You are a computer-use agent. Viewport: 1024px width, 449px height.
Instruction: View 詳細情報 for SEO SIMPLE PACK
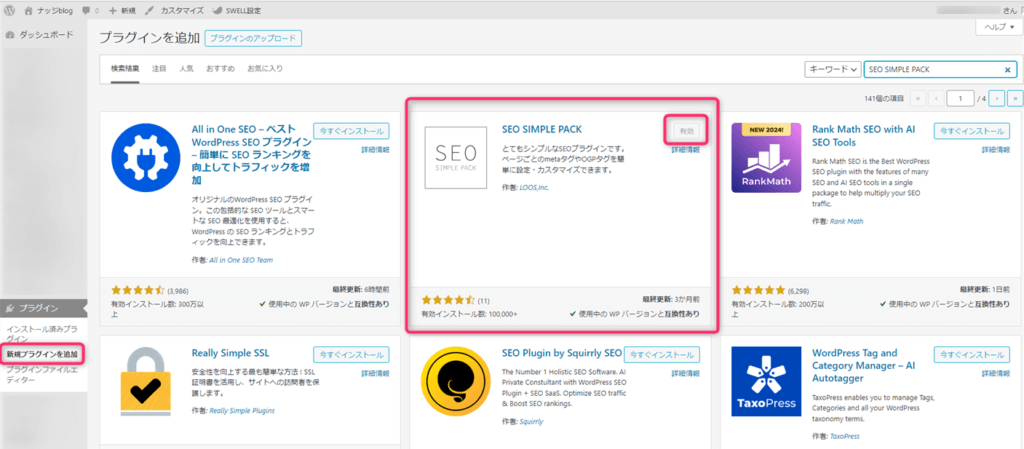click(x=685, y=149)
